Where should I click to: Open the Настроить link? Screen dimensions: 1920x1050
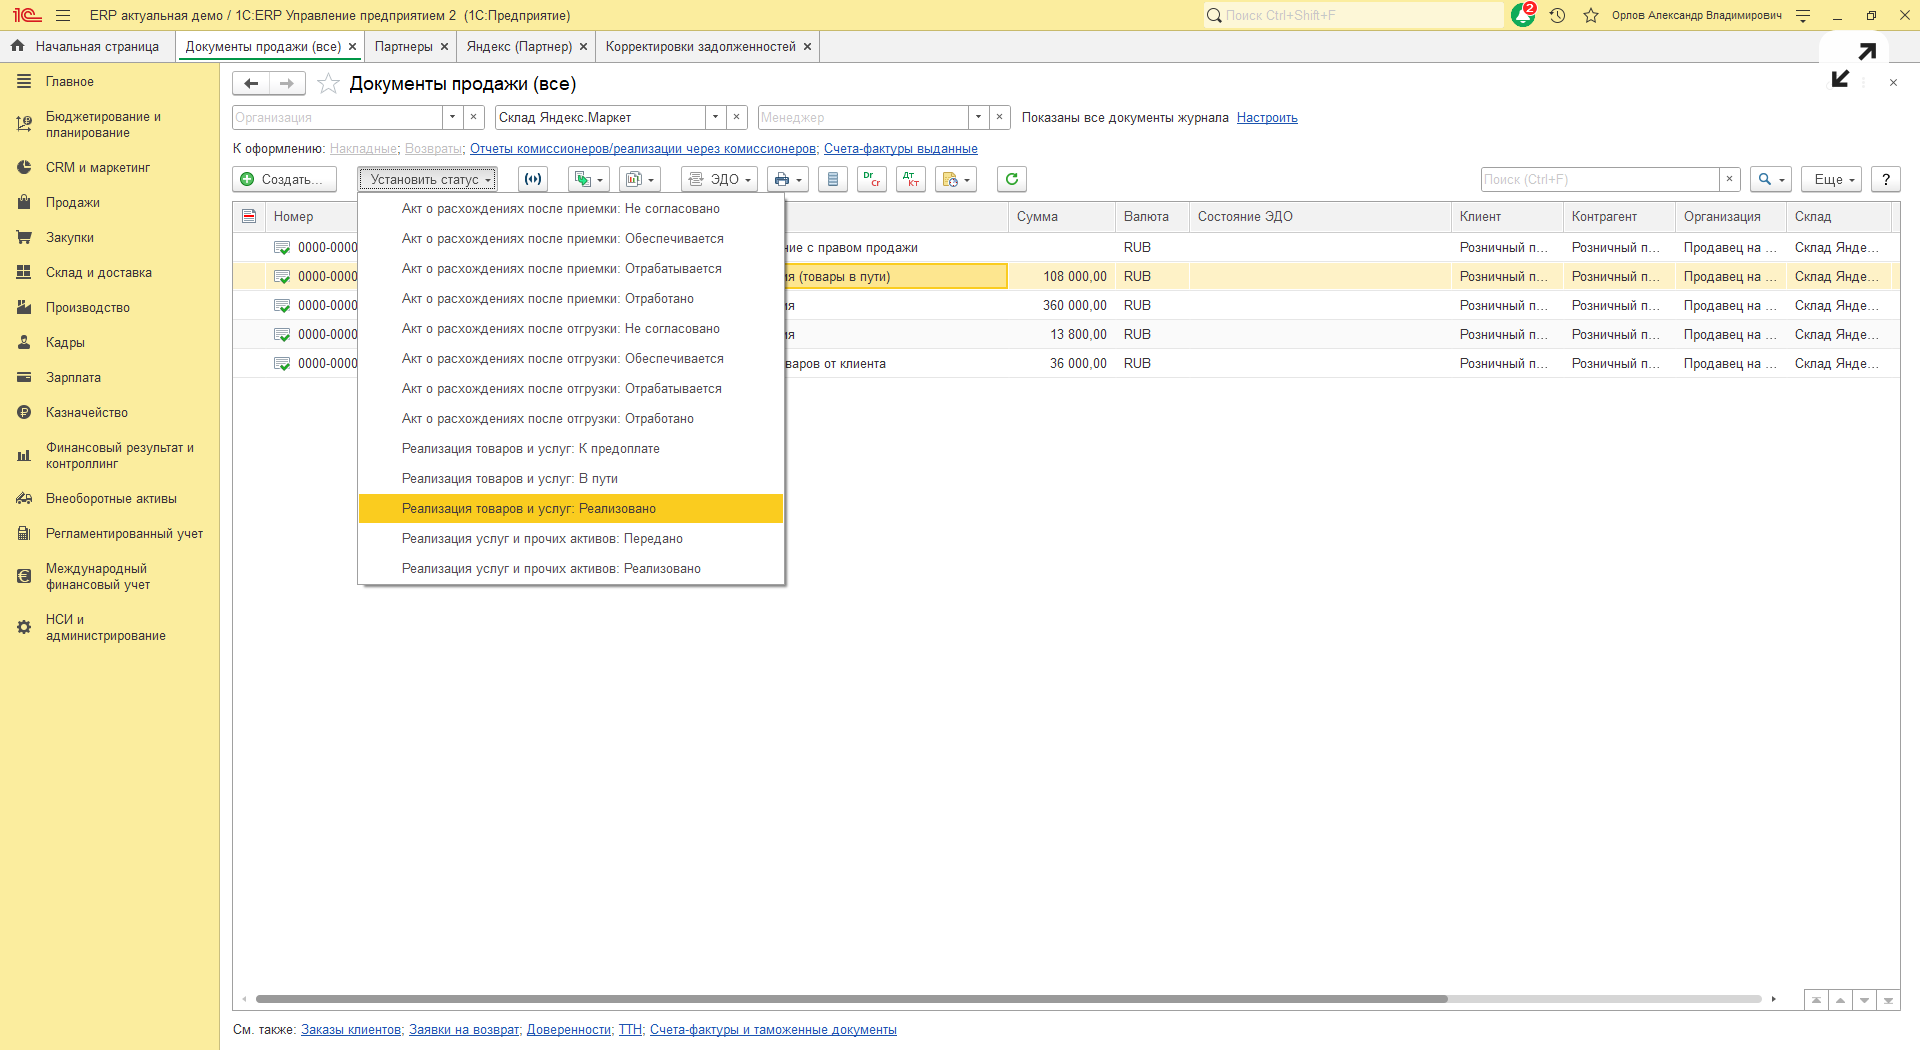pos(1266,118)
